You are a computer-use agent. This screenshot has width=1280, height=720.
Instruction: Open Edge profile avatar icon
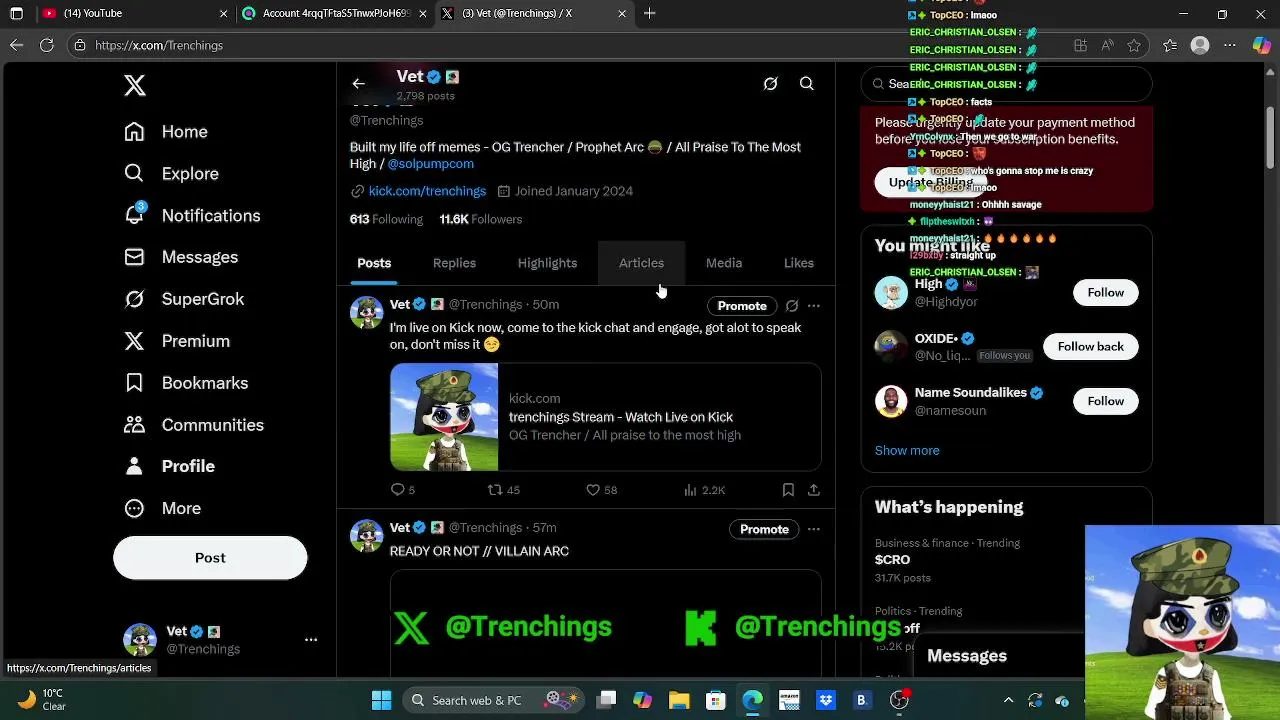tap(1200, 45)
